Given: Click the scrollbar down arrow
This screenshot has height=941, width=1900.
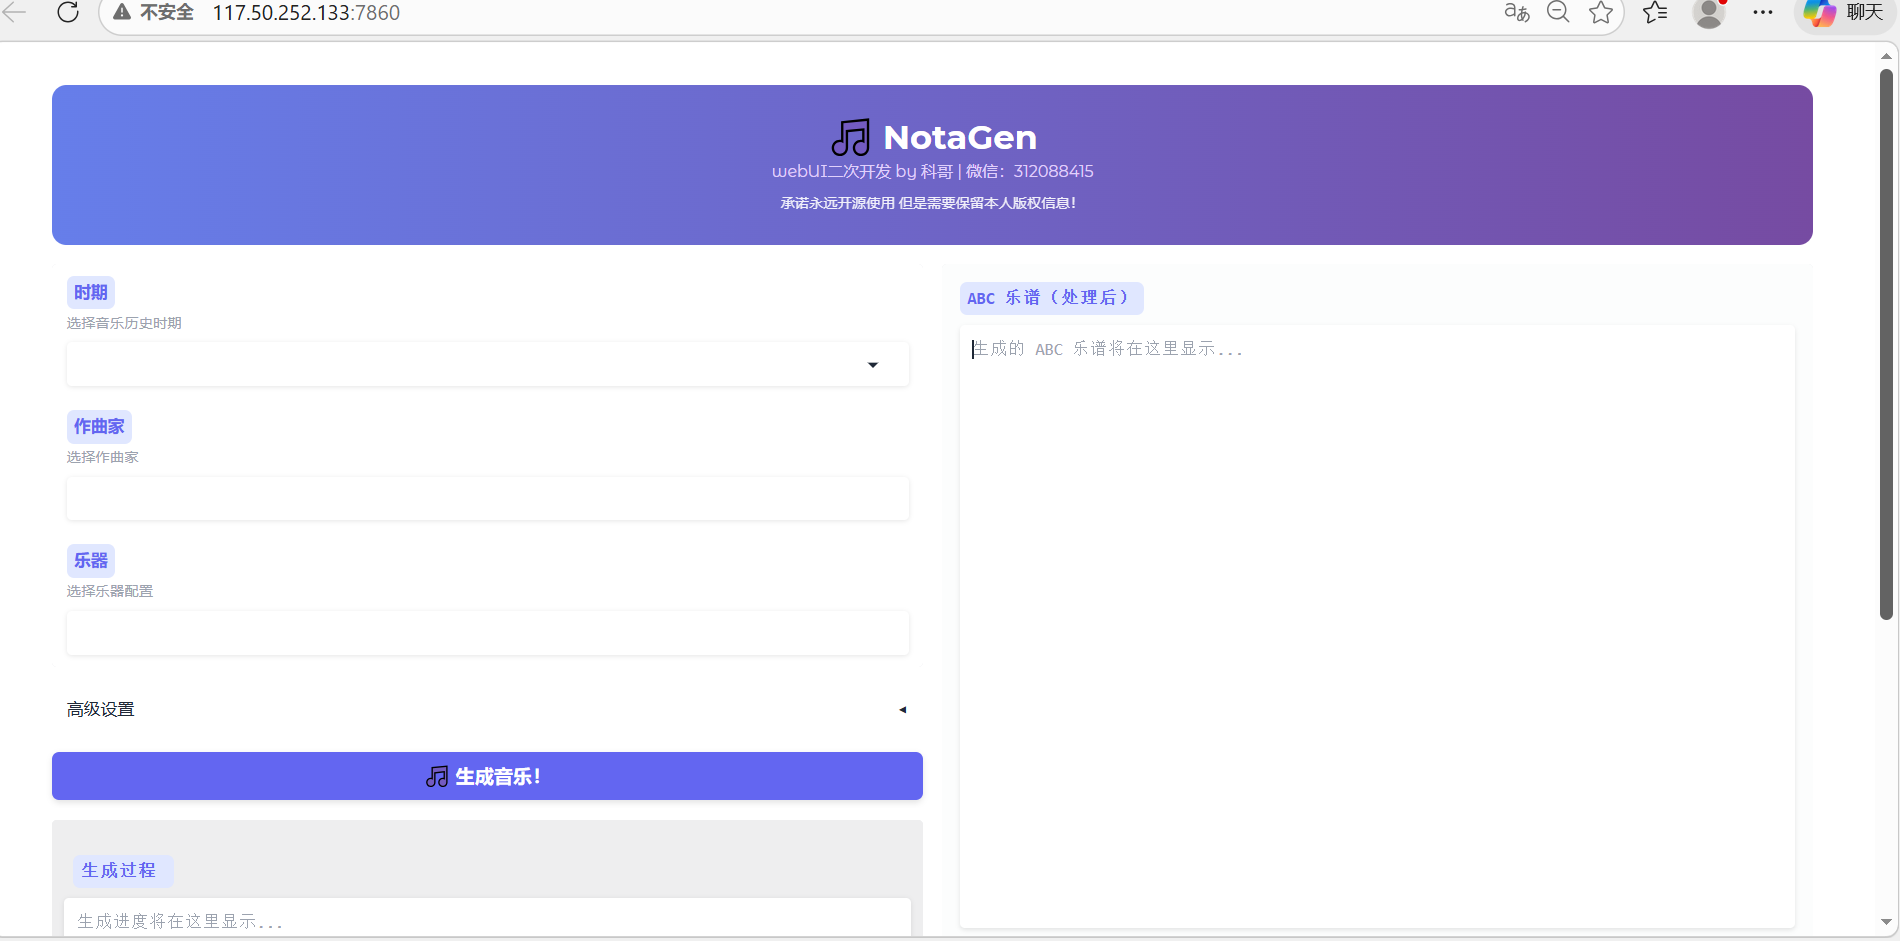Looking at the screenshot, I should point(1886,922).
